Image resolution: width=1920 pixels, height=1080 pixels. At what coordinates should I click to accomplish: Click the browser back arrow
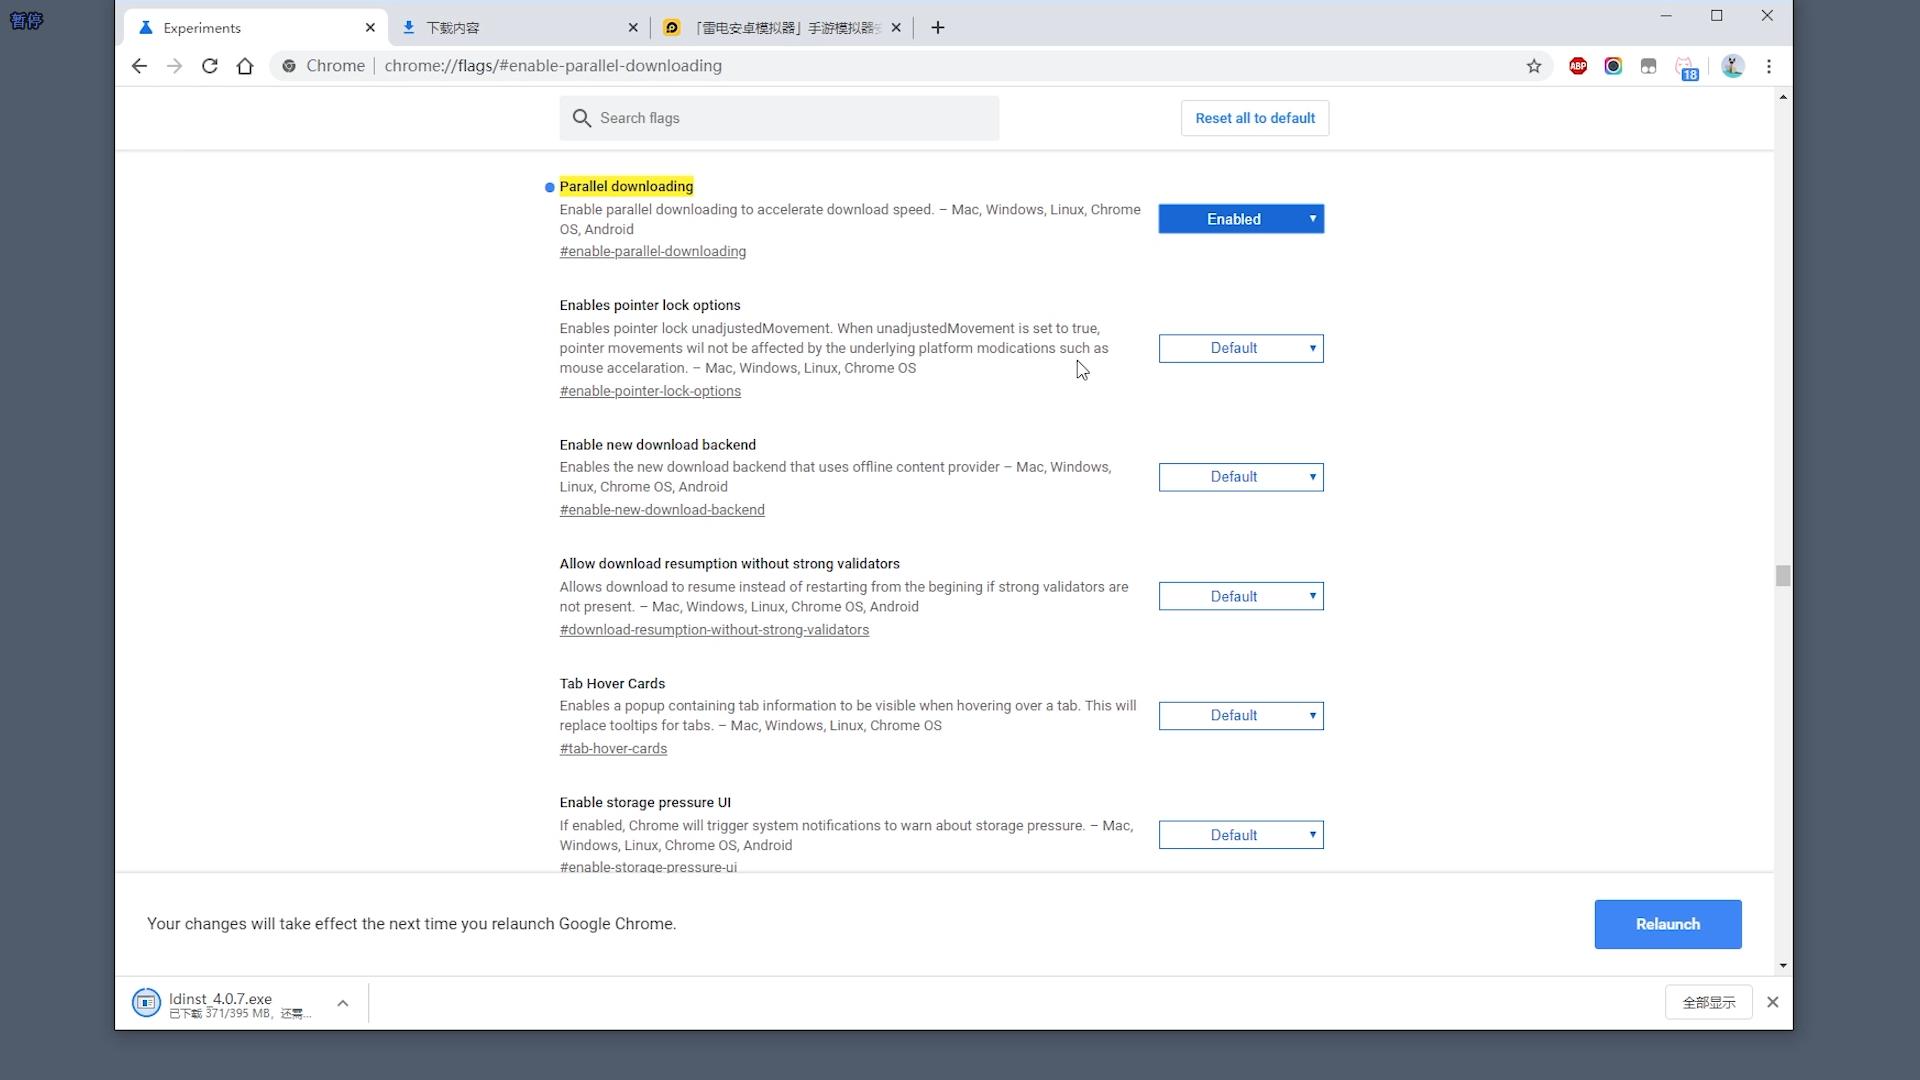139,66
